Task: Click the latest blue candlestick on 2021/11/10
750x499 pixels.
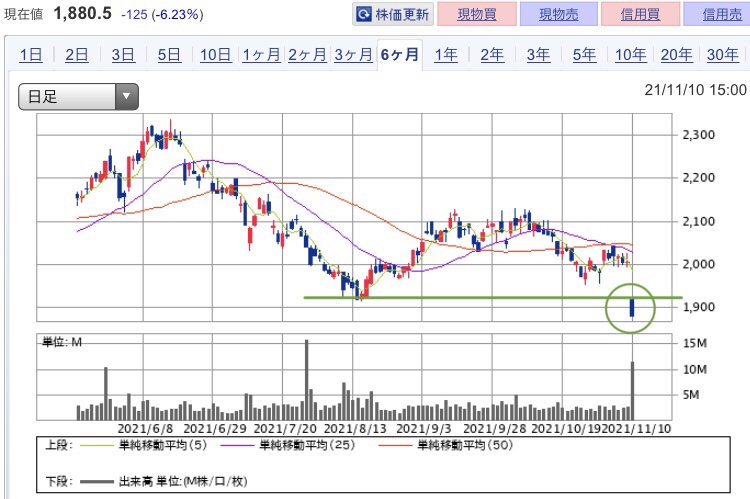Action: (632, 308)
